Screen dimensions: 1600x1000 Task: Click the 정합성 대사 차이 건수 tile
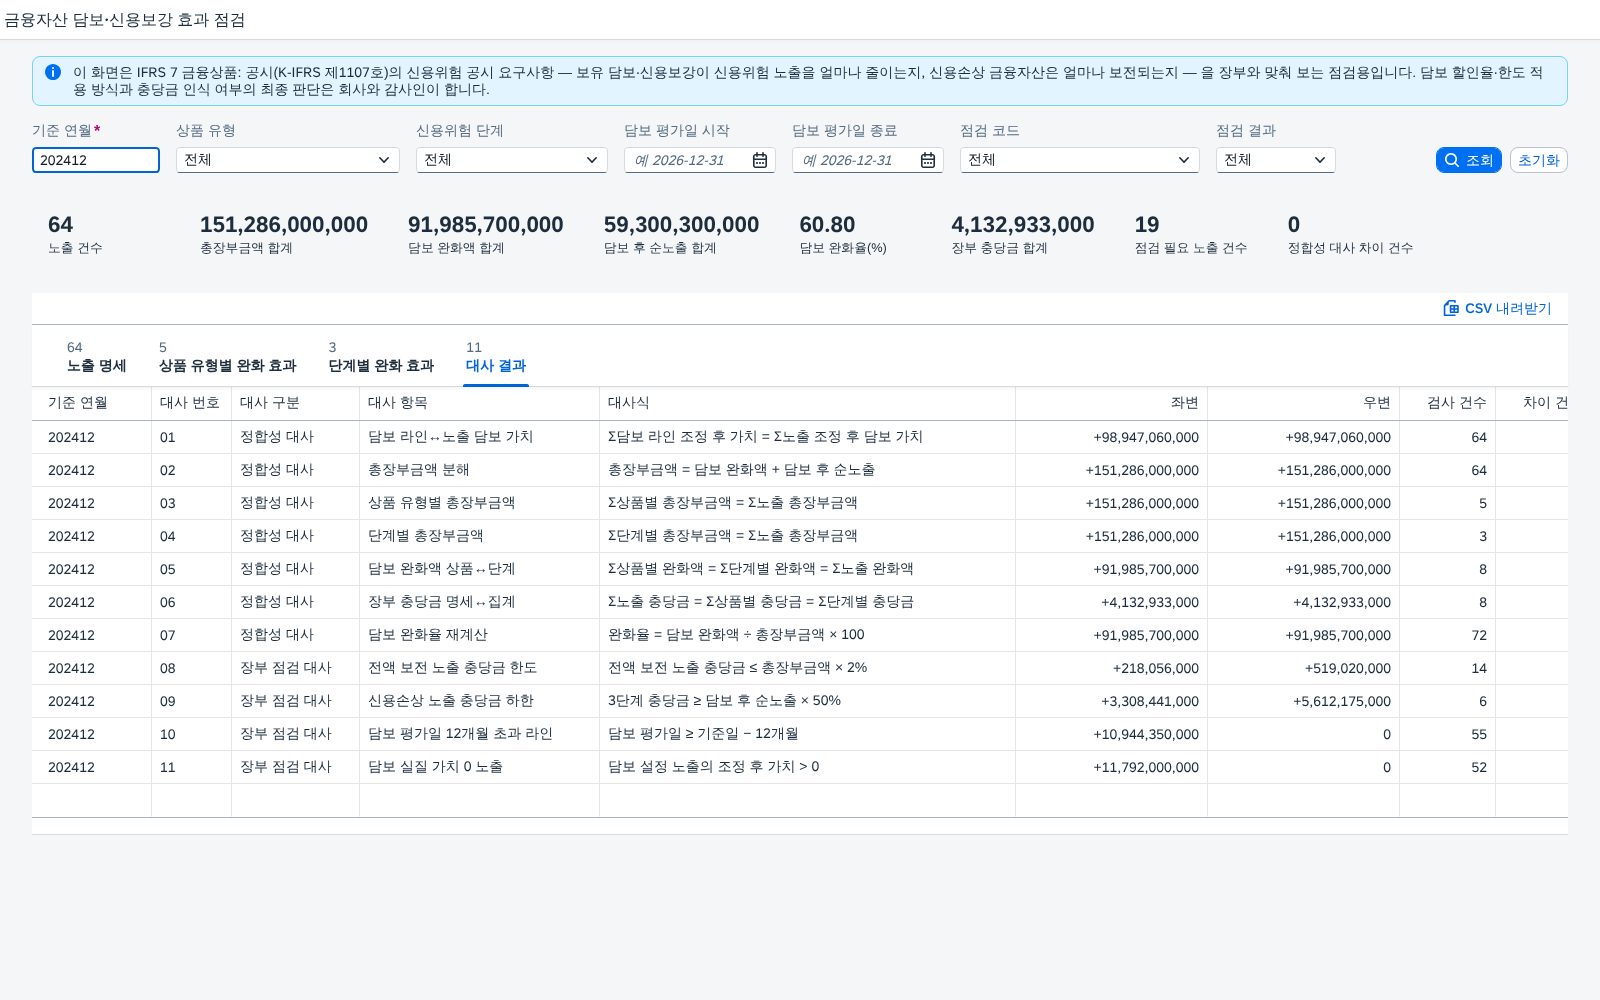1350,235
